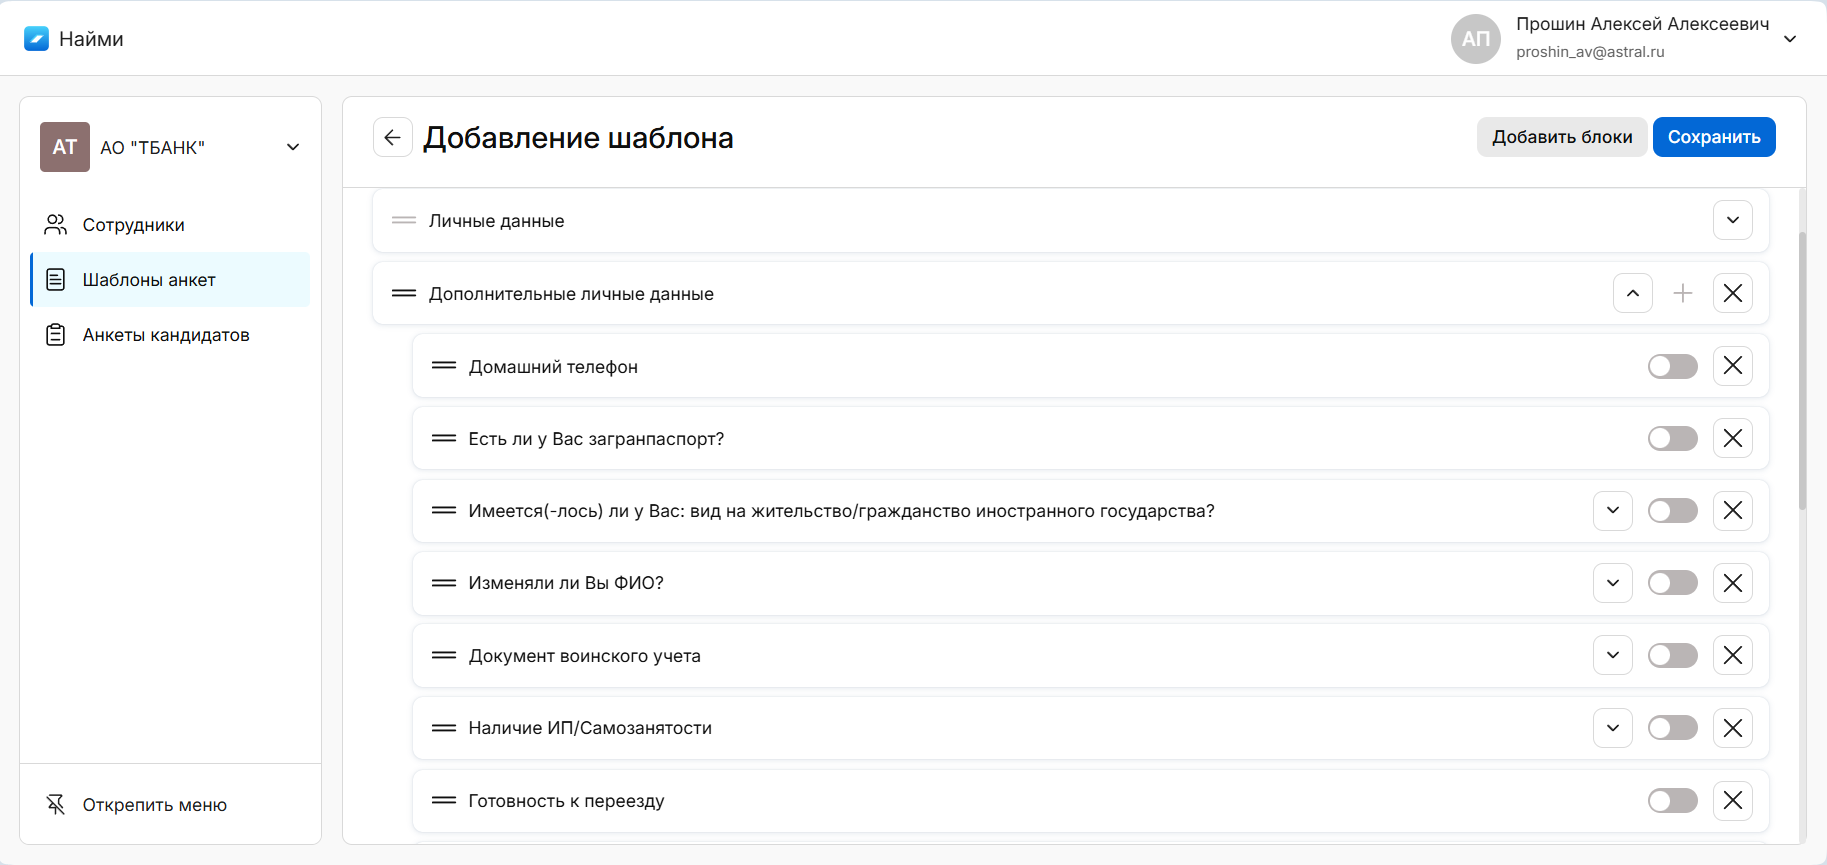This screenshot has width=1827, height=865.
Task: Click drag handle of Личные данные block
Action: [404, 220]
